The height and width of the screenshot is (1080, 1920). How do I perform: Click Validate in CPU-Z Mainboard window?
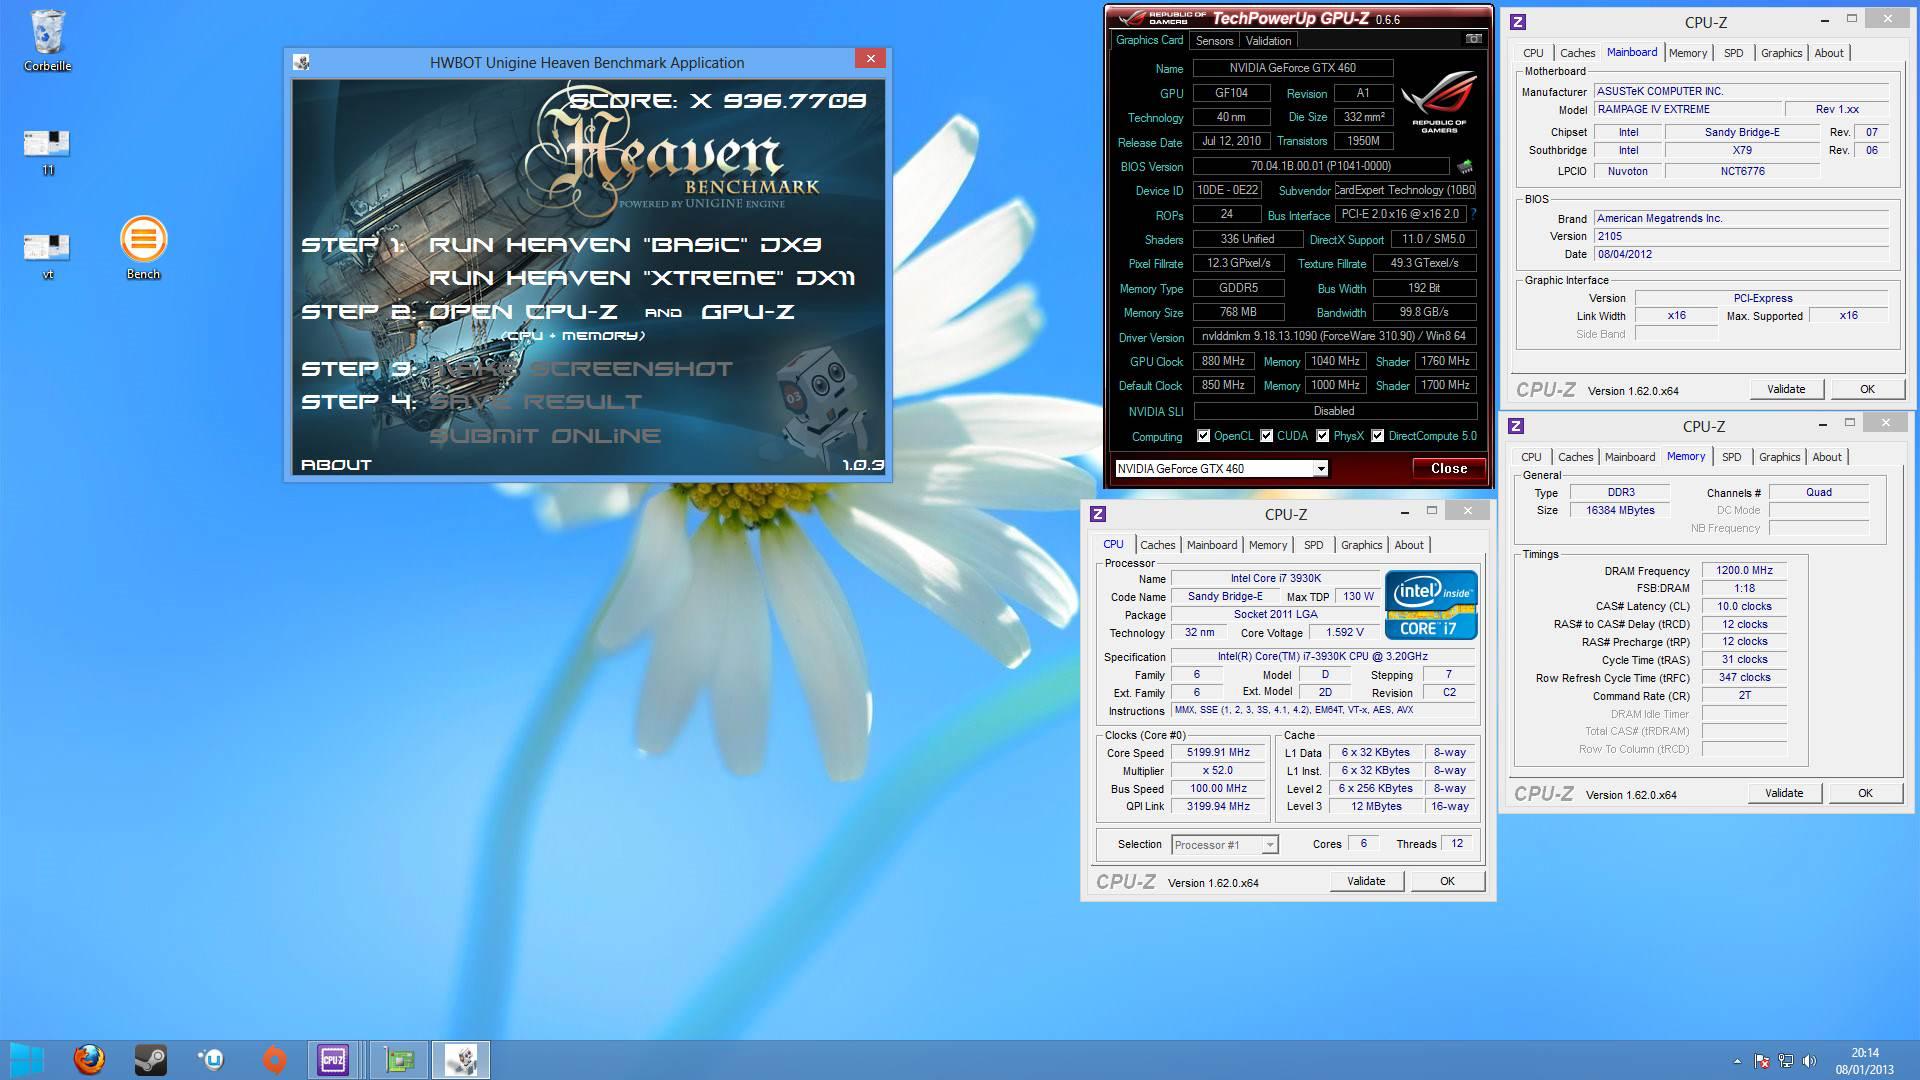[1786, 389]
